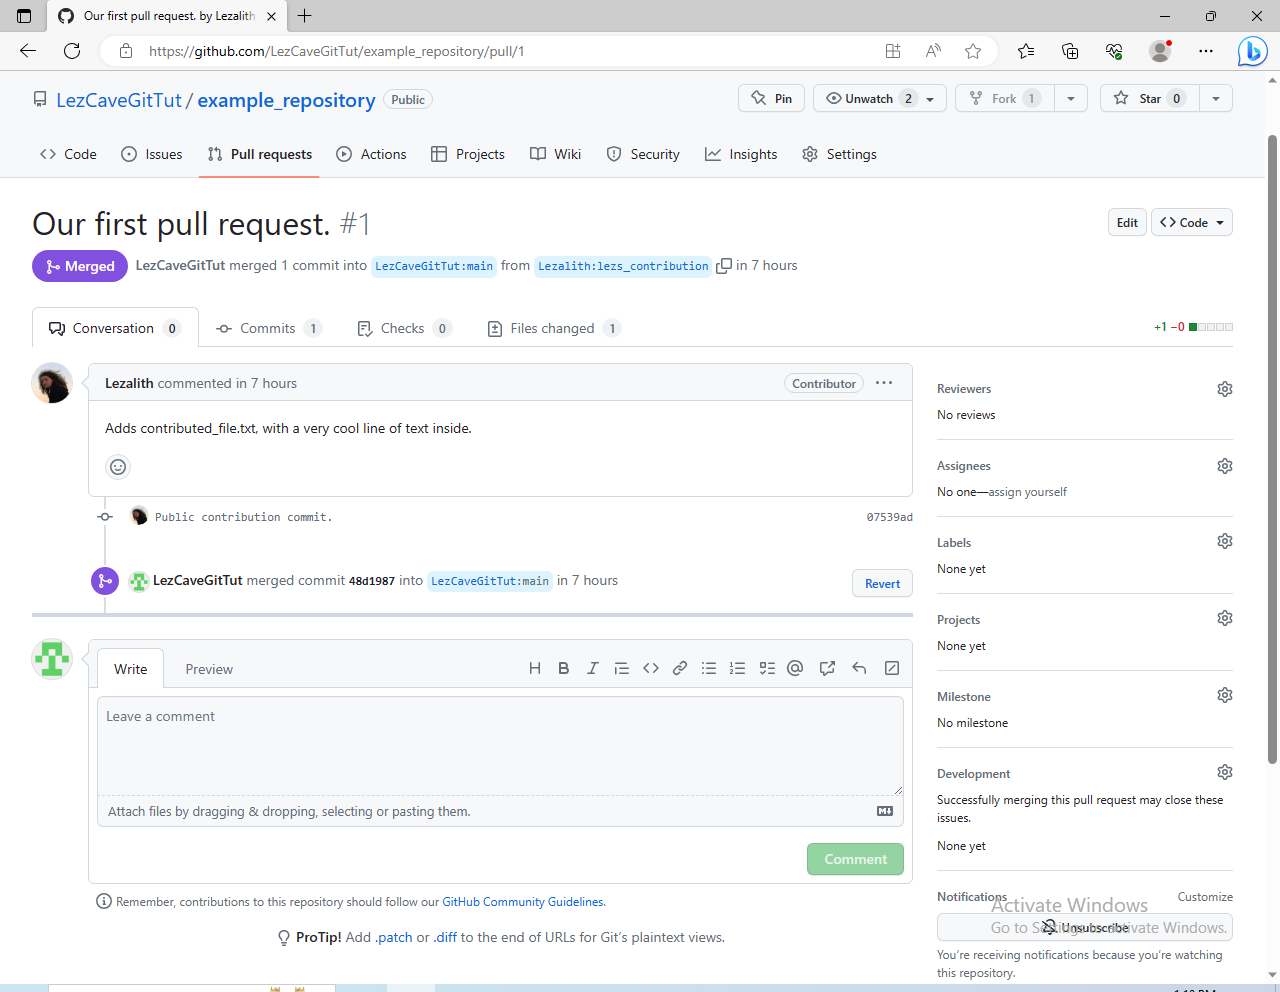Go back to previous page

point(28,51)
